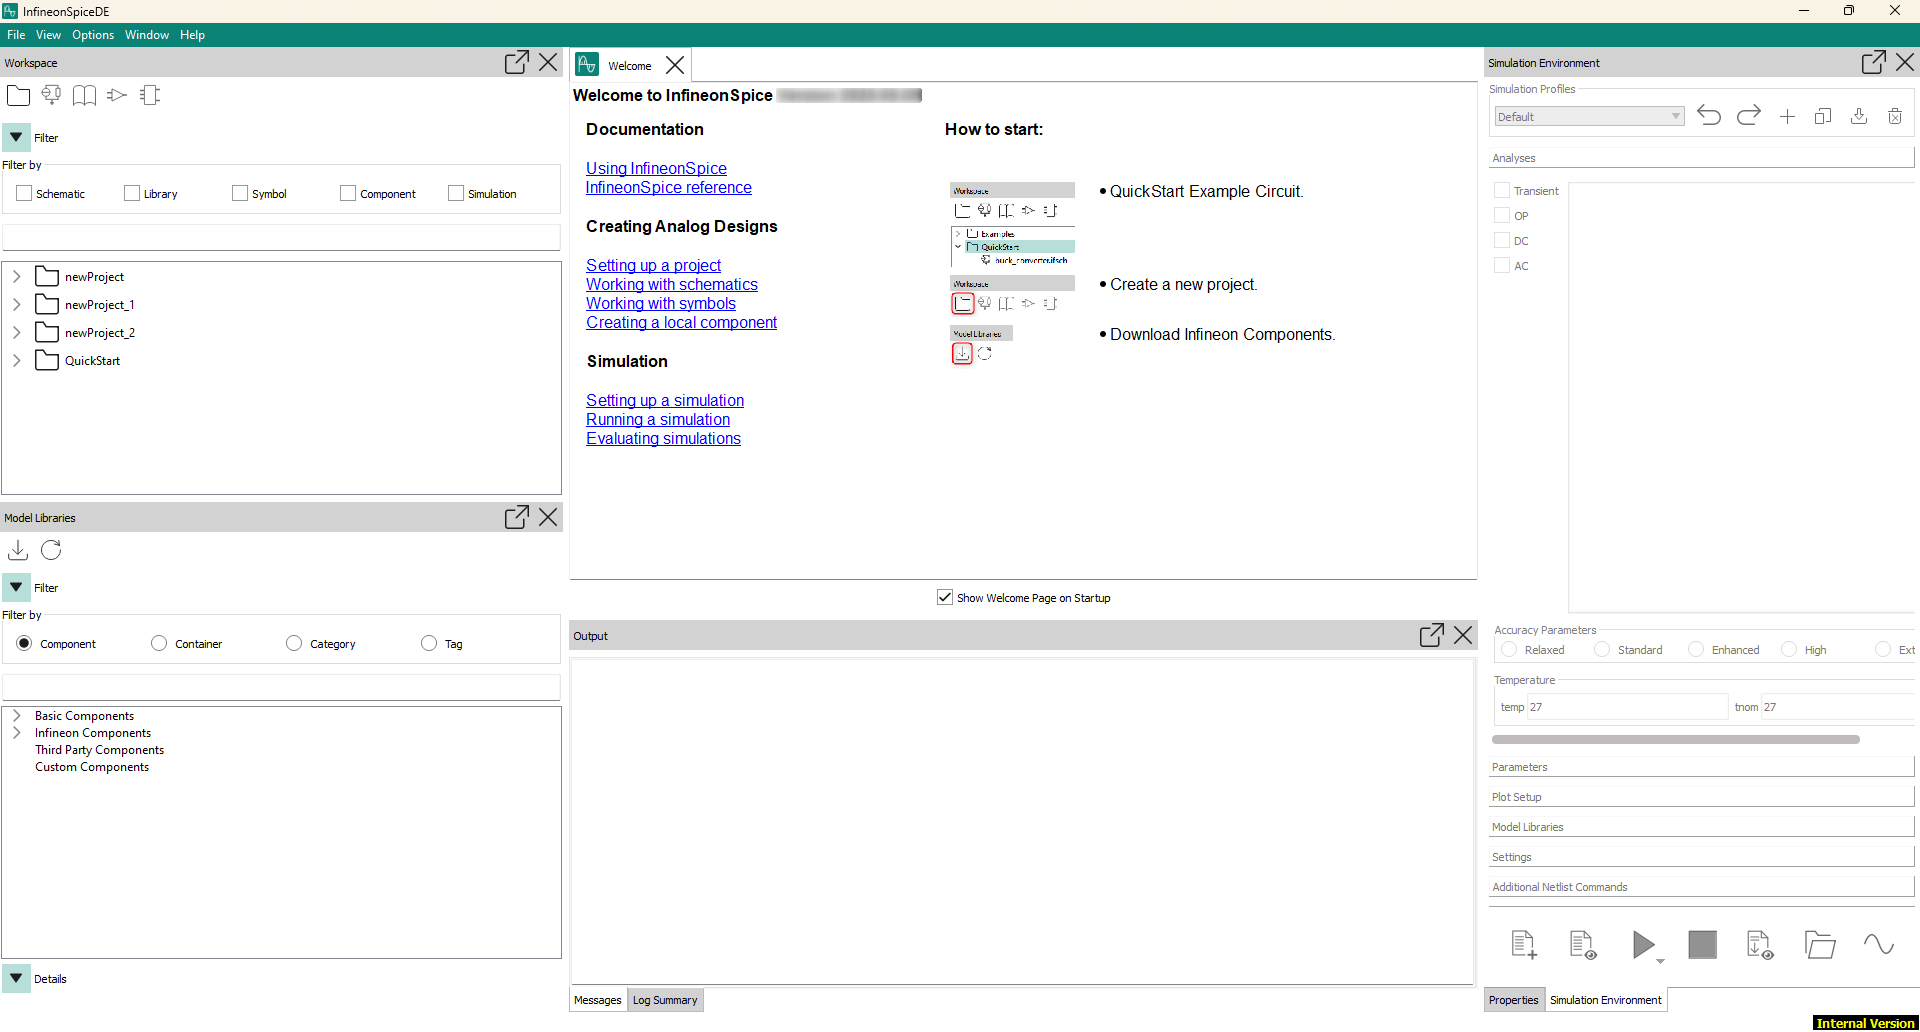Click the horizontal scrollbar in Simulation Environment
This screenshot has height=1032, width=1920.
1675,740
